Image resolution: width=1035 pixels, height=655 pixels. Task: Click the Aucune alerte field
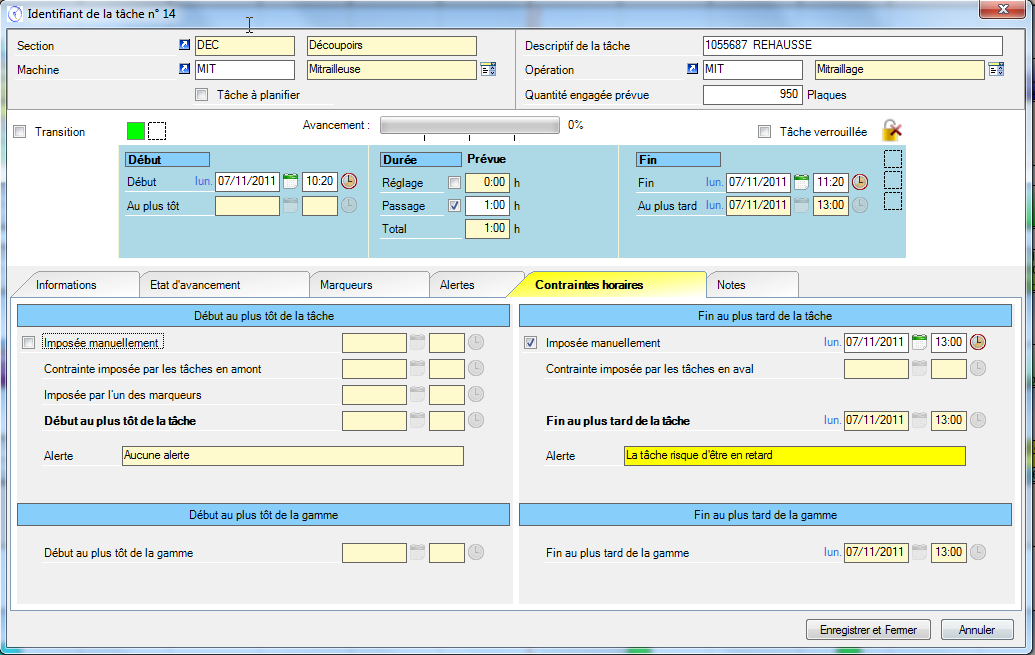293,456
